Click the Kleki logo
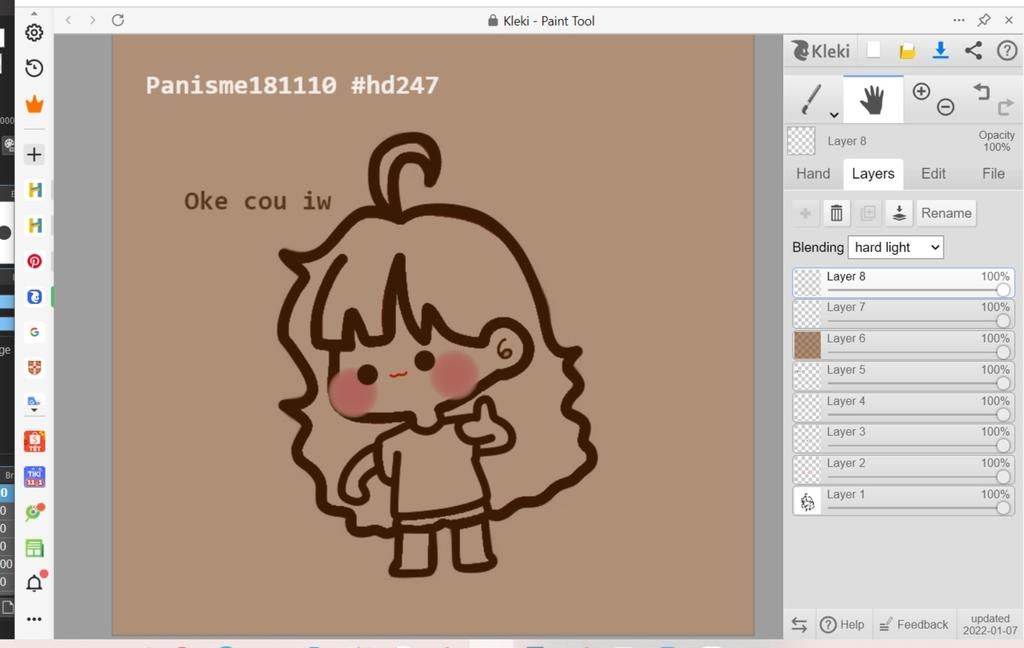Image resolution: width=1024 pixels, height=648 pixels. (821, 51)
